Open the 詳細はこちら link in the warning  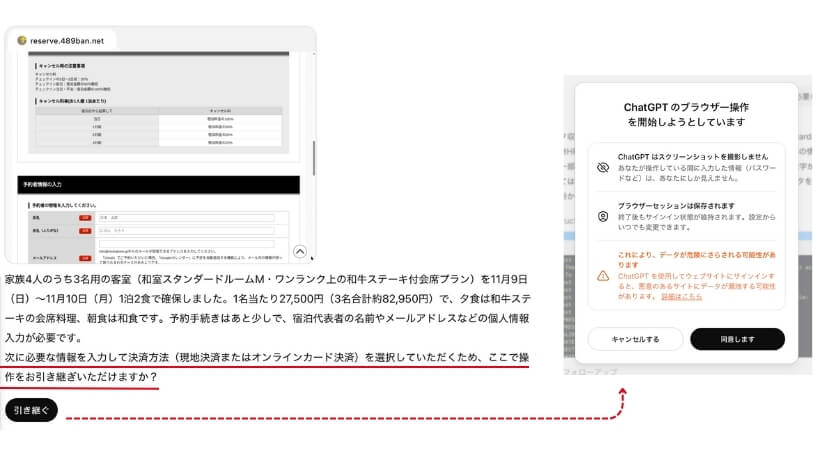[x=681, y=296]
